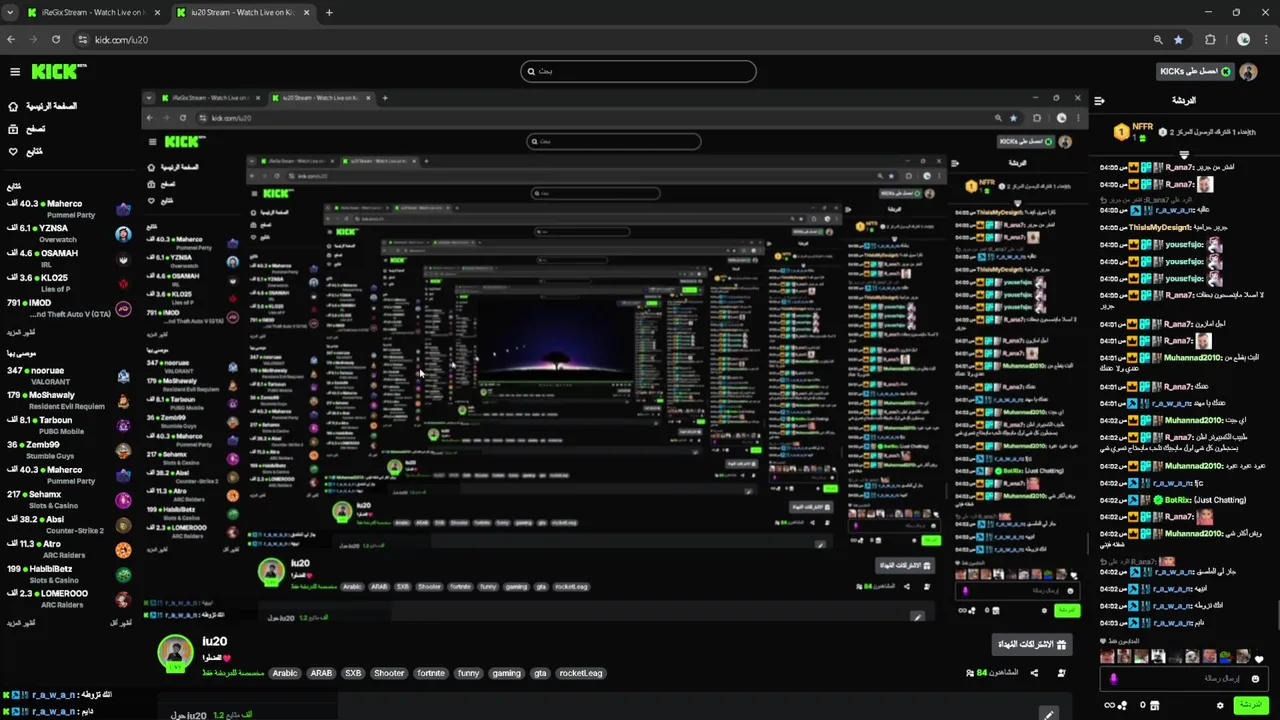Click the pencil edit icon below stream info
This screenshot has height=720, width=1280.
tap(1048, 714)
